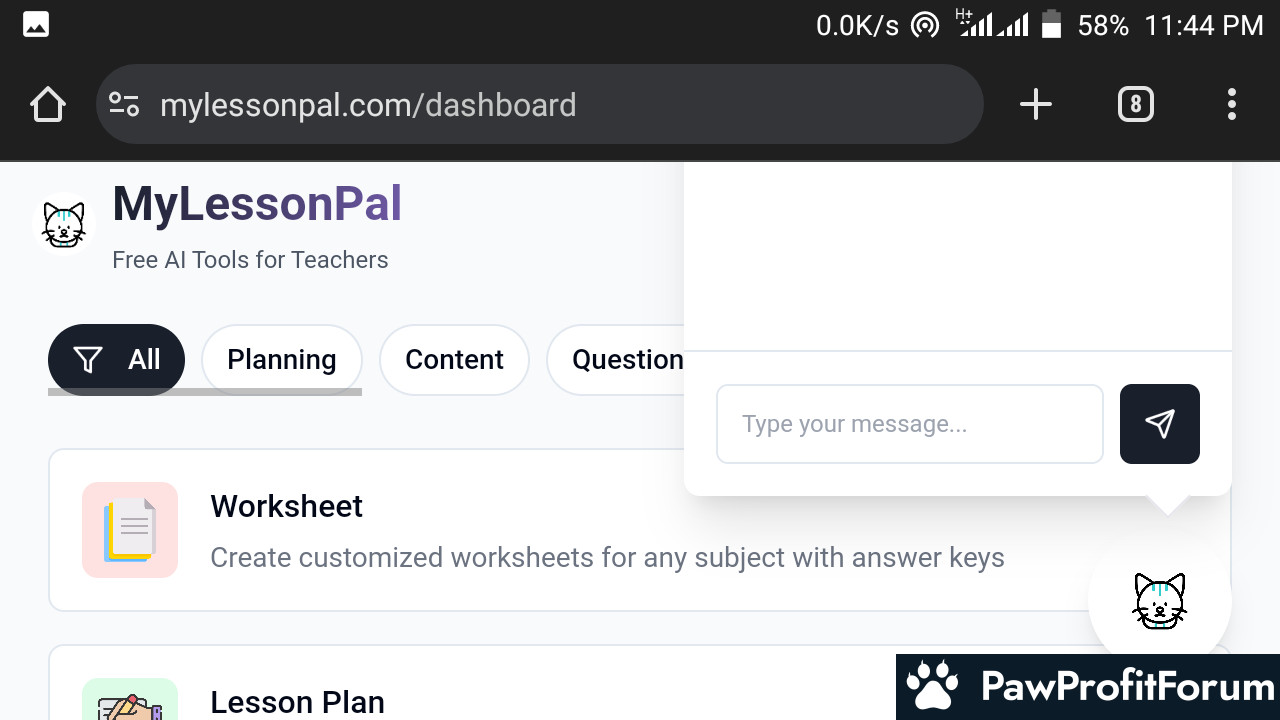Click the MyLessonPal heading text
1280x720 pixels.
[257, 204]
